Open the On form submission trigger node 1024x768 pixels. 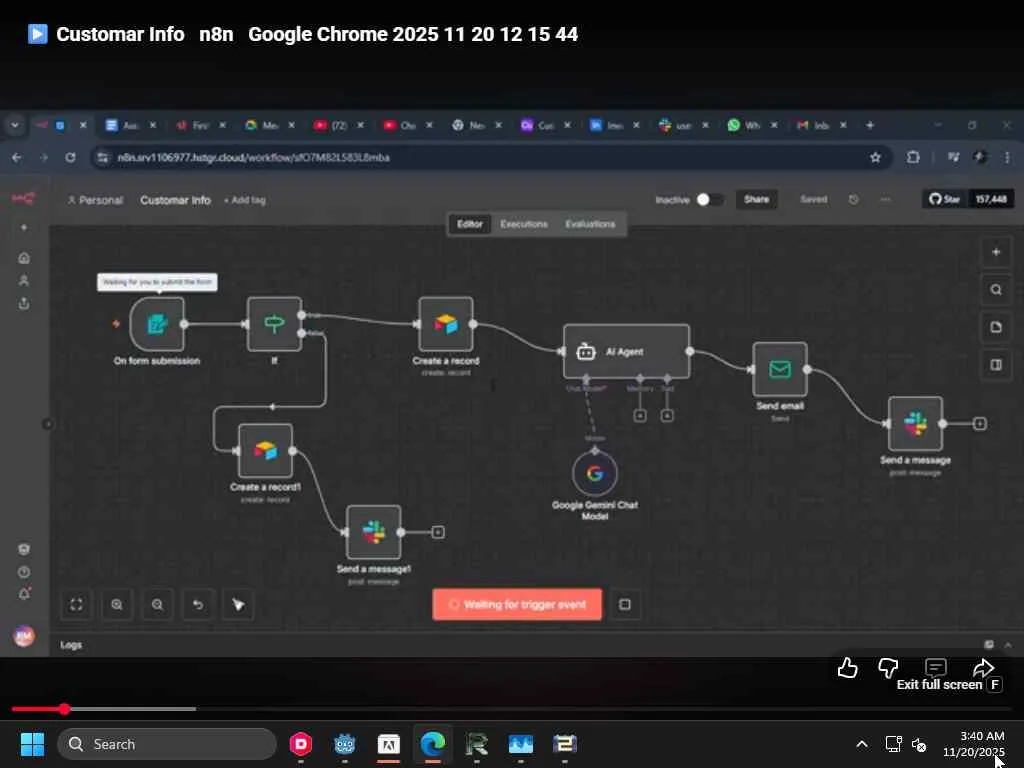(x=157, y=324)
